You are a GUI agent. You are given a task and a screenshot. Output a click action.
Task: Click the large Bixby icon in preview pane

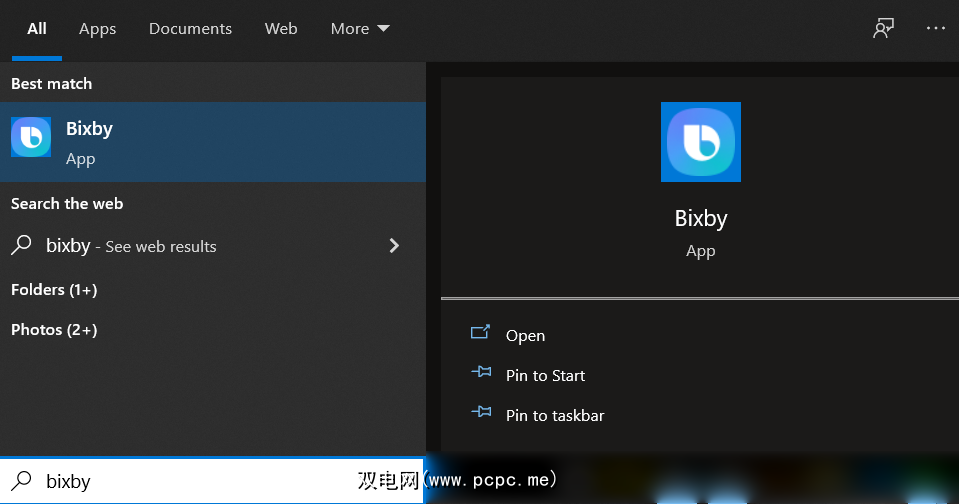tap(701, 142)
